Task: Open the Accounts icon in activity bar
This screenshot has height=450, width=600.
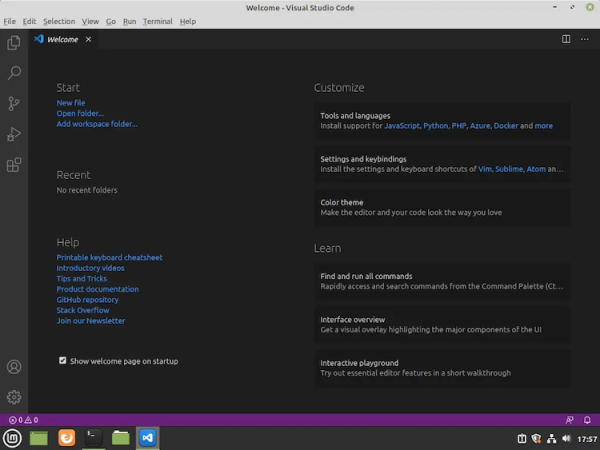Action: coord(14,367)
